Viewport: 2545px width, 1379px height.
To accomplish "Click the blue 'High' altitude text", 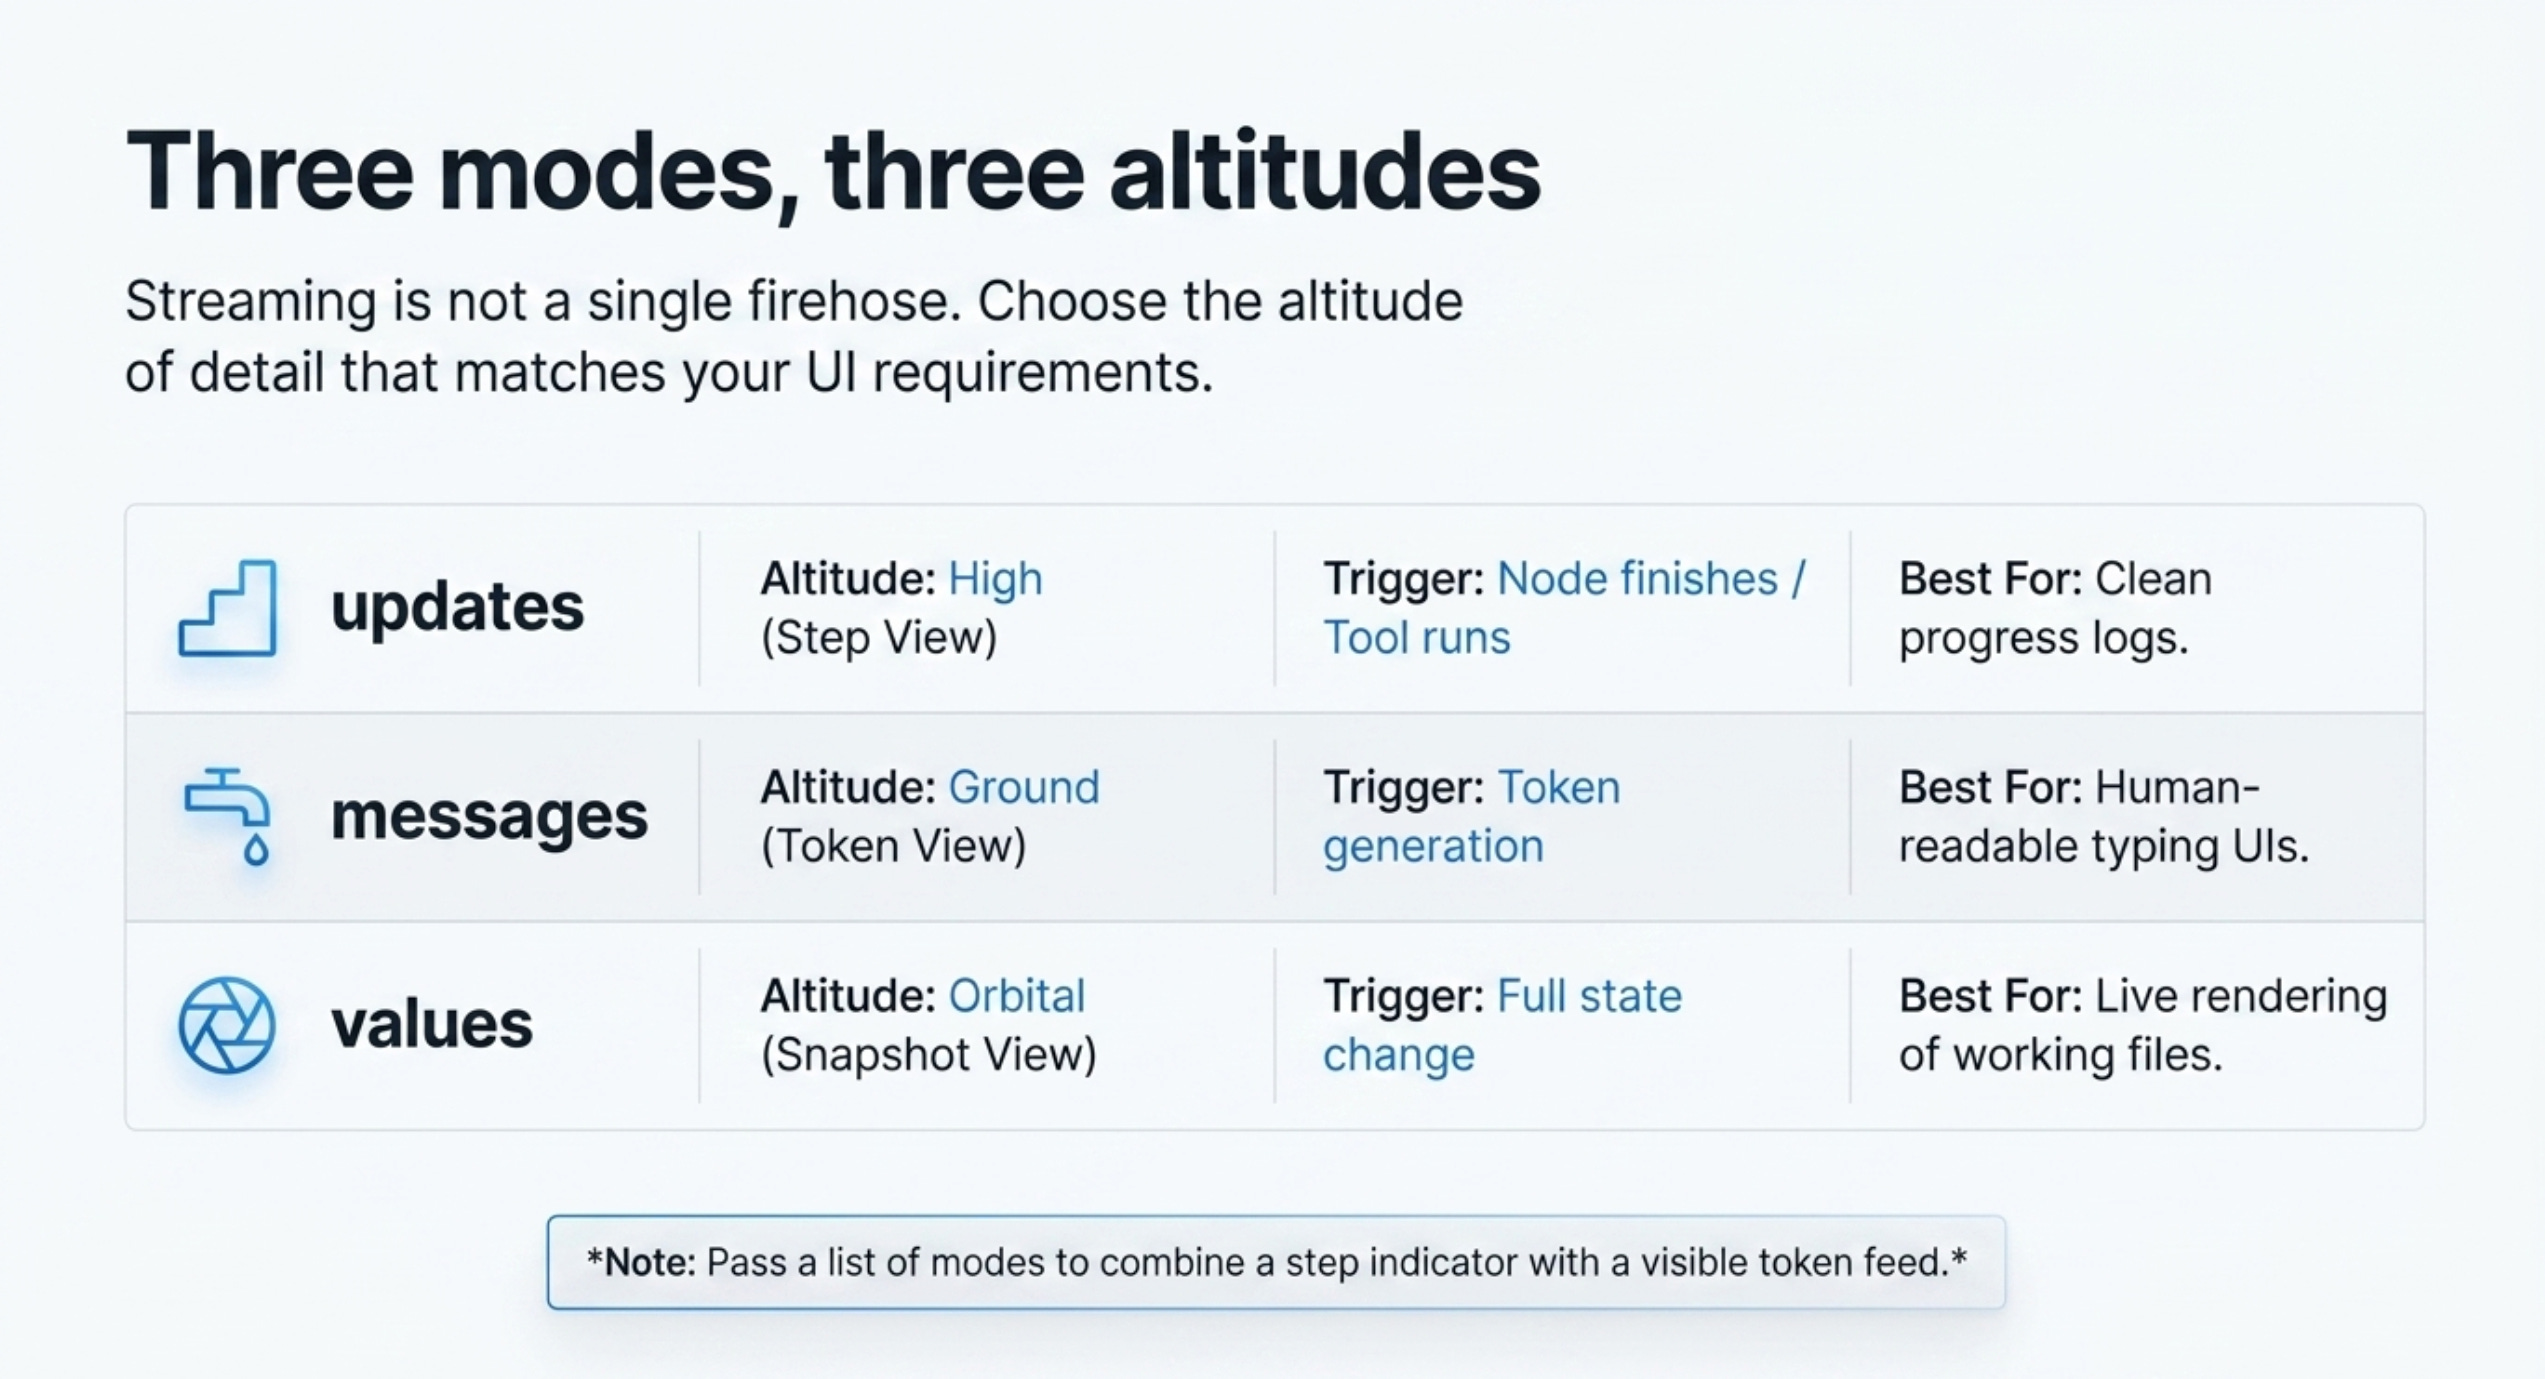I will [x=995, y=579].
